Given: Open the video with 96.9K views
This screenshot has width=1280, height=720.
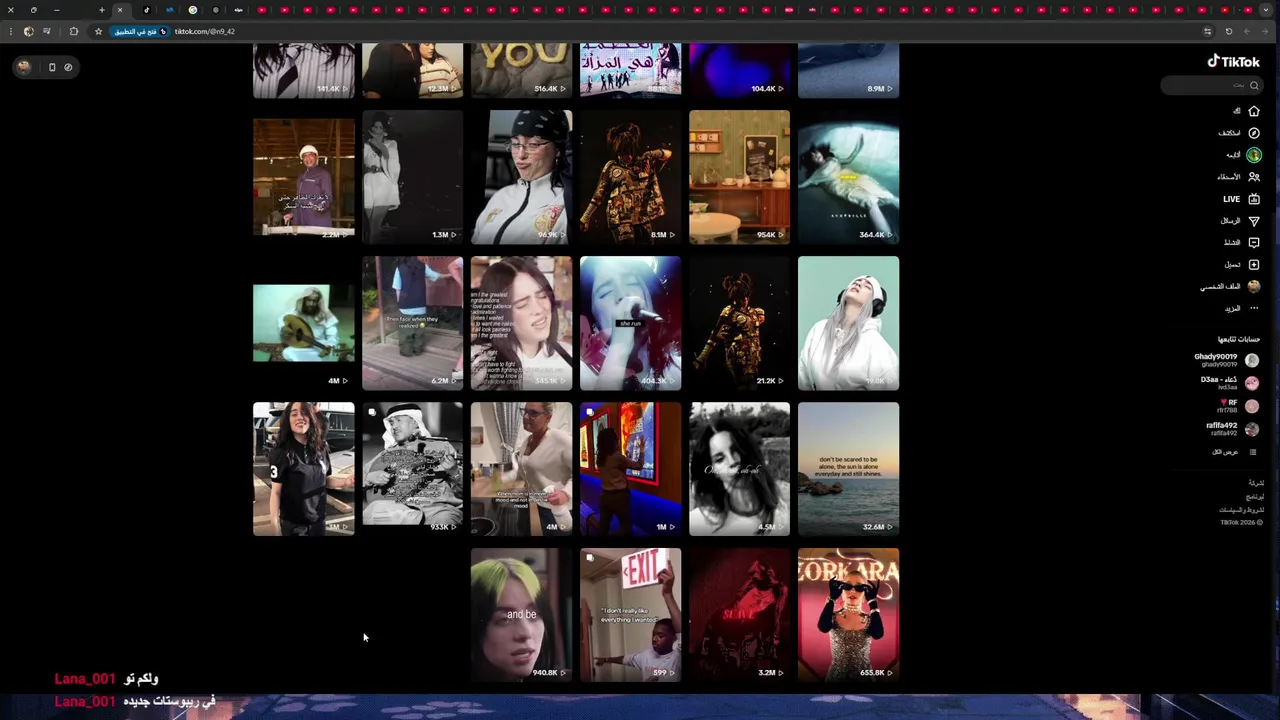Looking at the screenshot, I should point(521,177).
